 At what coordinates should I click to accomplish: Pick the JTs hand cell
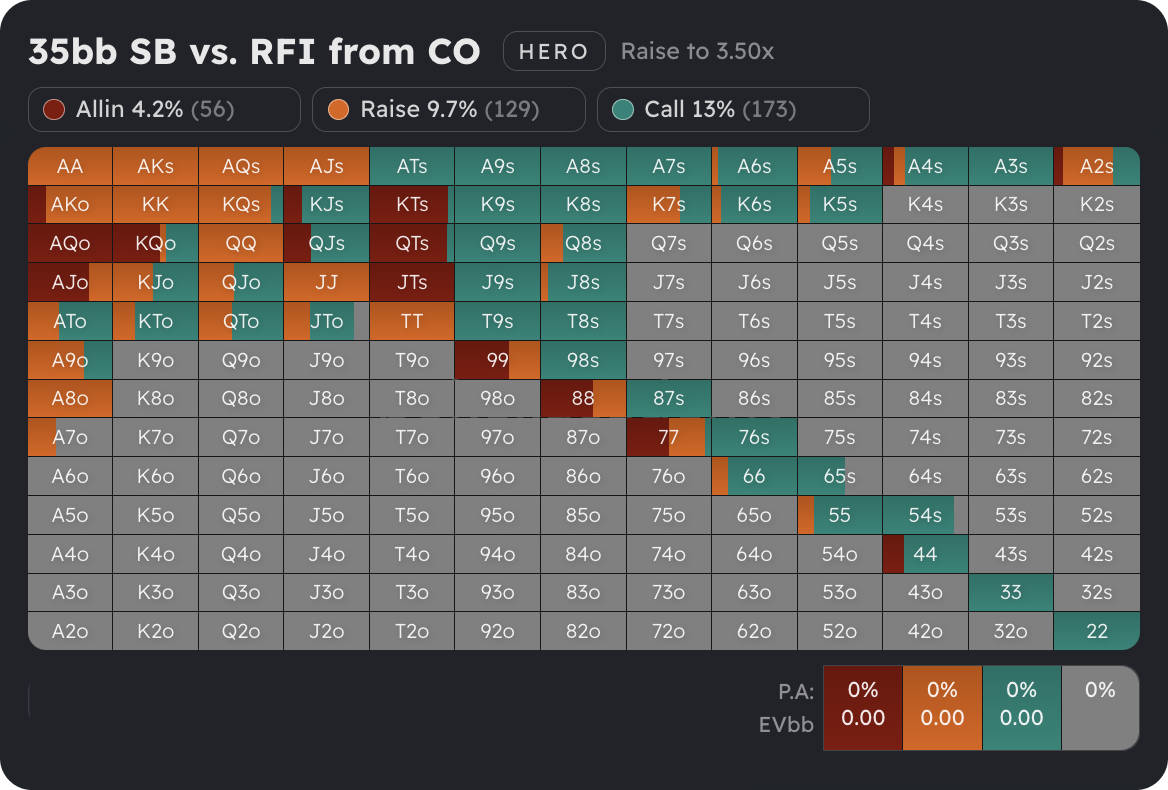[x=411, y=282]
